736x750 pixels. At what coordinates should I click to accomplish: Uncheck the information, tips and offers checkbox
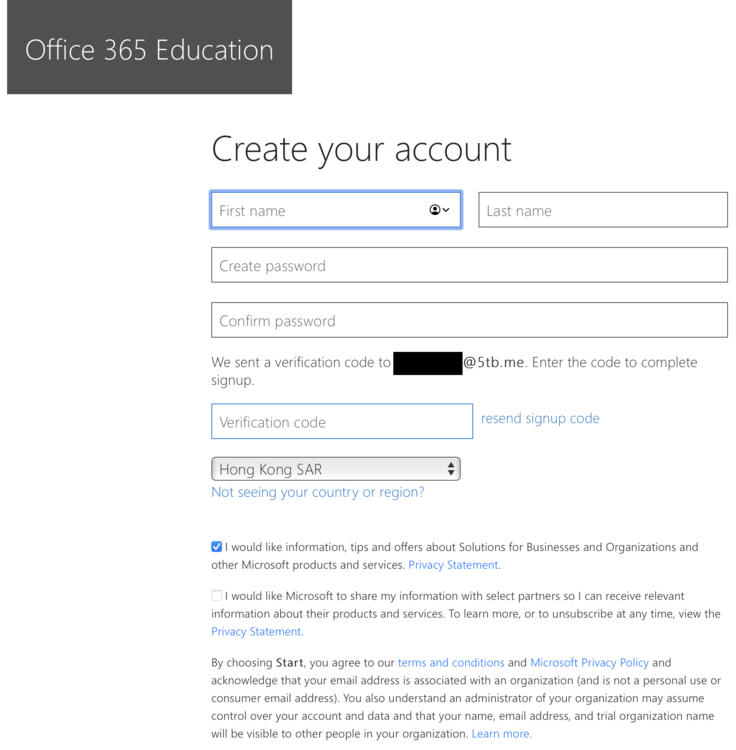[x=217, y=547]
